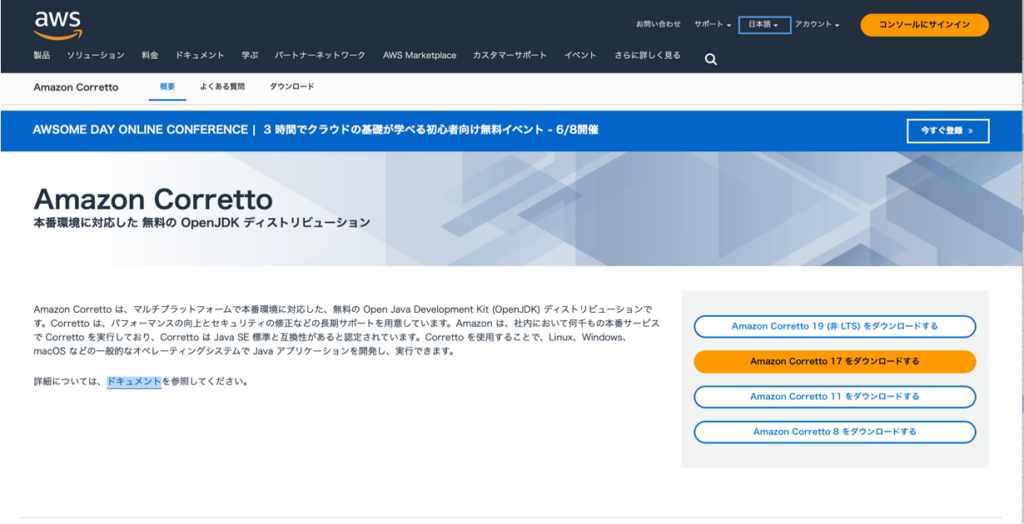Expand the アカウント dropdown
Viewport: 1024px width, 524px height.
pos(817,24)
